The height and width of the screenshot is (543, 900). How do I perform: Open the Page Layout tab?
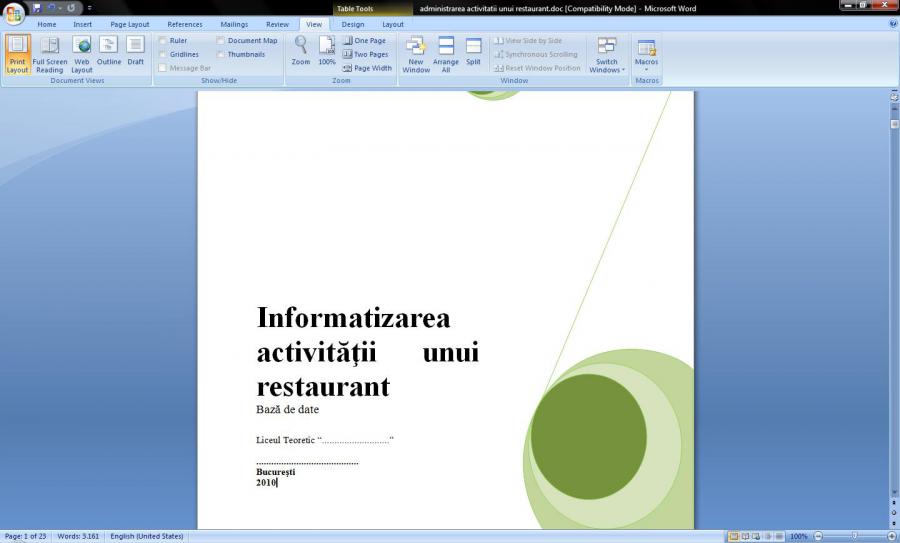(x=129, y=24)
